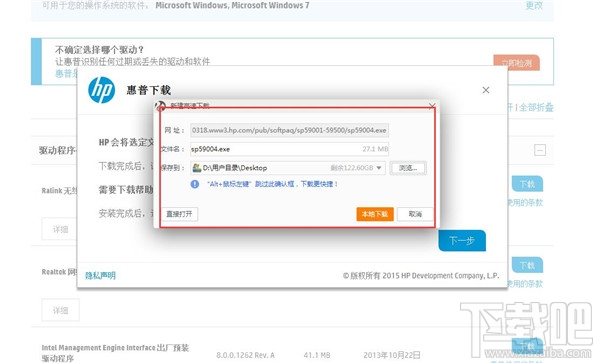The width and height of the screenshot is (600, 363).
Task: Click the blue info icon beside Alt tip
Action: (195, 184)
